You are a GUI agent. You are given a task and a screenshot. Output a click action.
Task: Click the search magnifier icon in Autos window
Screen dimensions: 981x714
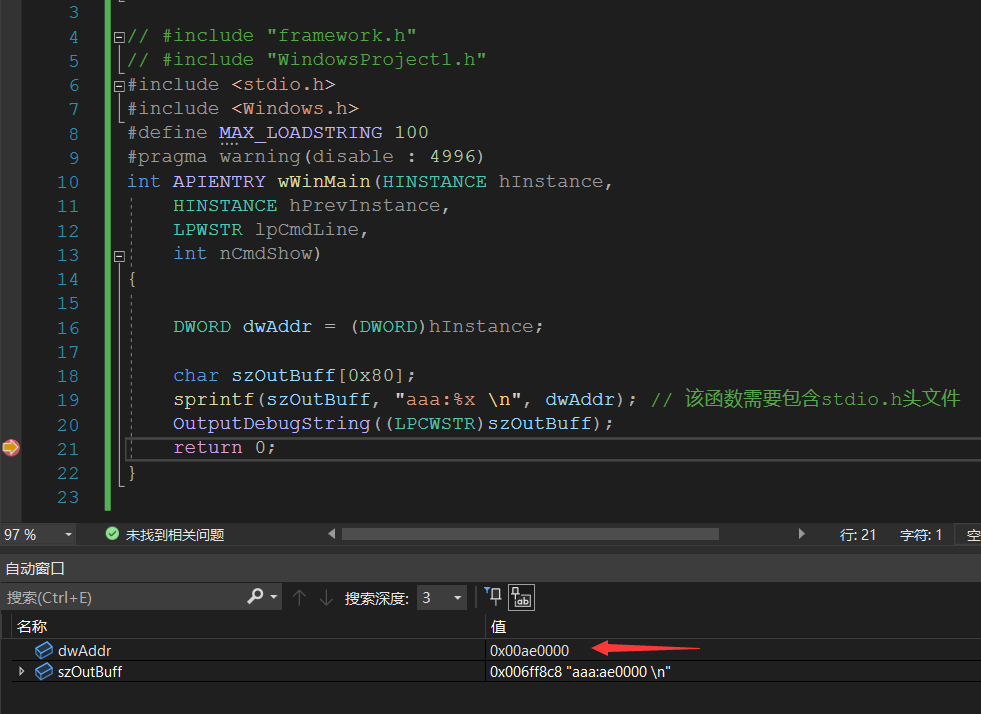(256, 597)
